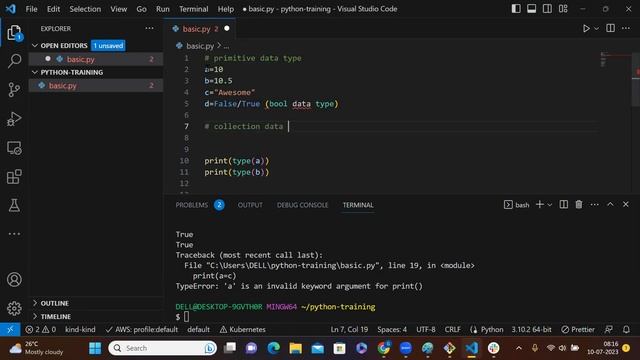Open the Manage gear icon

[x=14, y=308]
